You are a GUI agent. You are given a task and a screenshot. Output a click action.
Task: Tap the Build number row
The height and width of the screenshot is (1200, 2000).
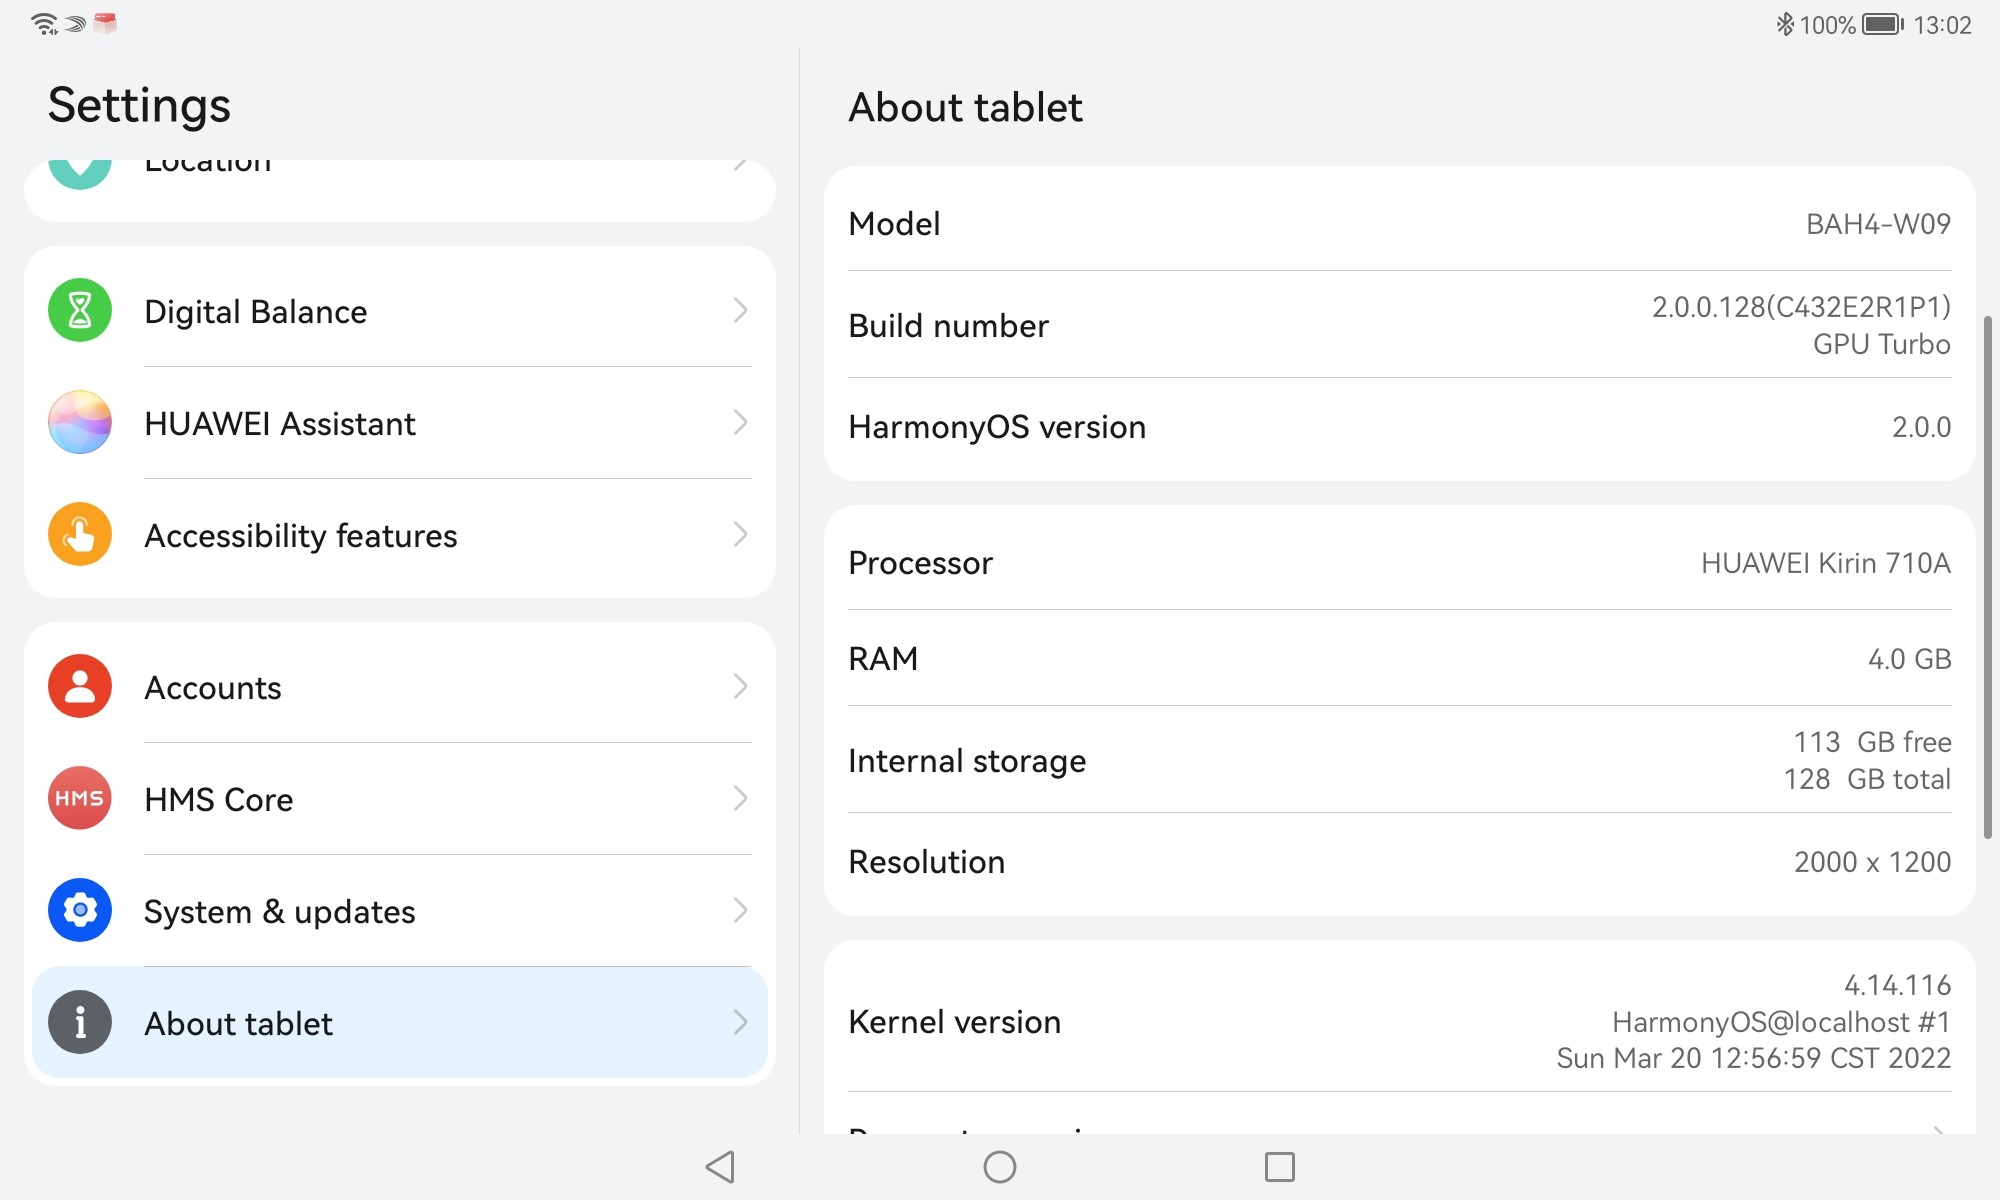coord(1400,325)
